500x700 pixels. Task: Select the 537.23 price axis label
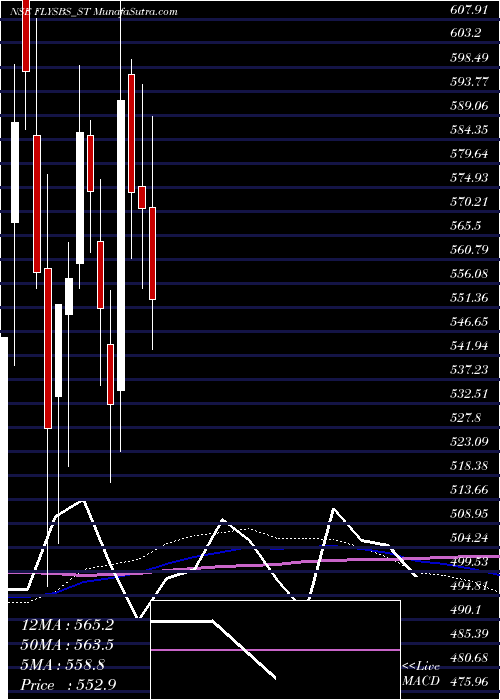coord(469,370)
